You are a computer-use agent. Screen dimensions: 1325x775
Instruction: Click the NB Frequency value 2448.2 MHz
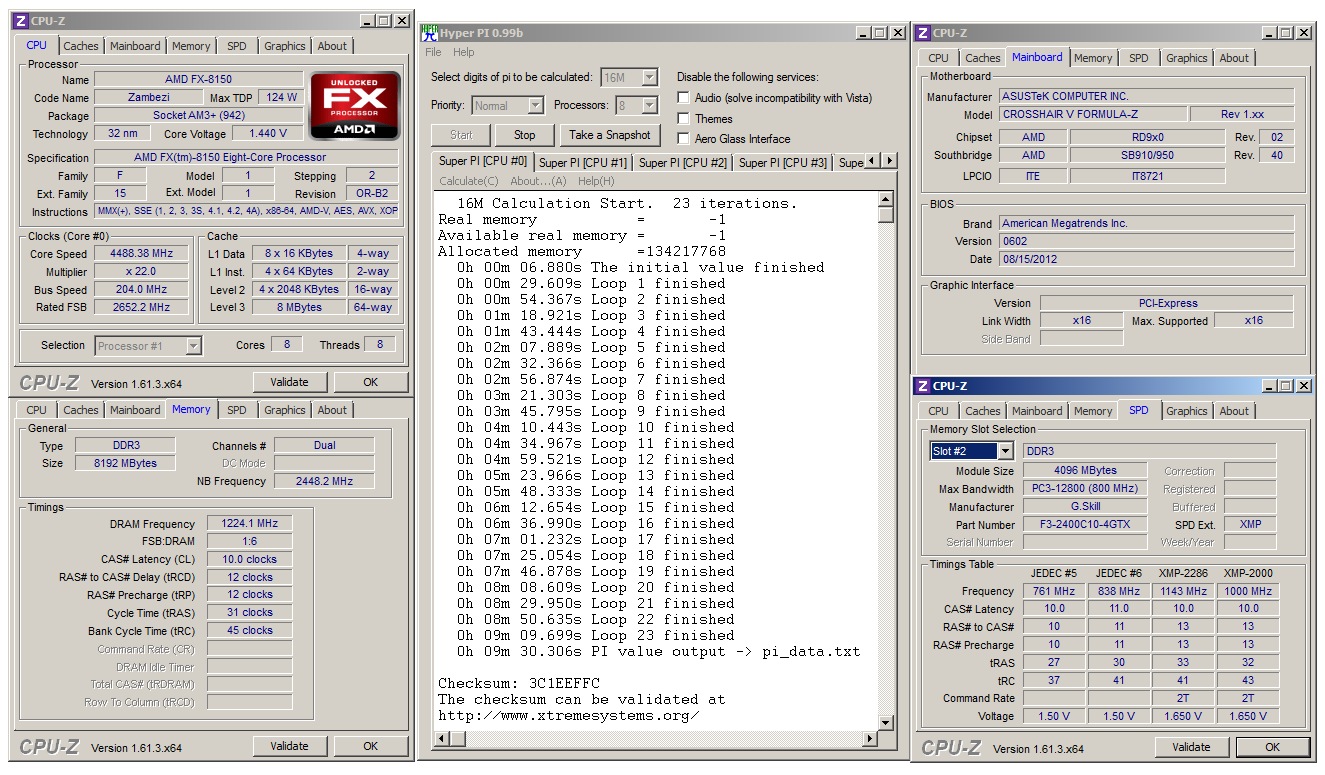click(x=324, y=482)
